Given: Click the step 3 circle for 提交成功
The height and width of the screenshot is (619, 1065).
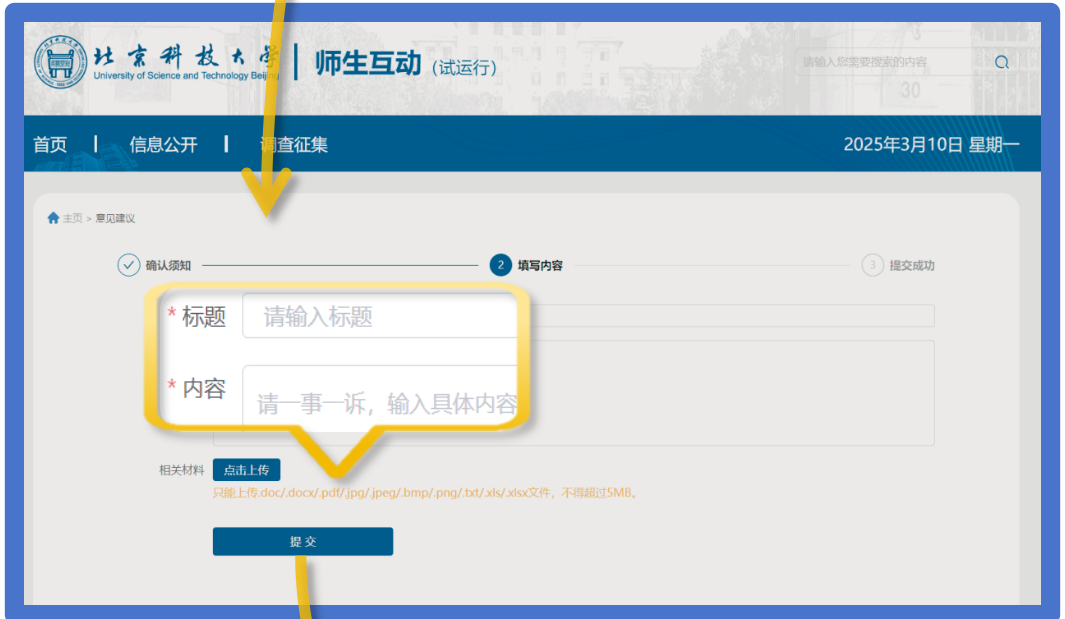Looking at the screenshot, I should 873,265.
